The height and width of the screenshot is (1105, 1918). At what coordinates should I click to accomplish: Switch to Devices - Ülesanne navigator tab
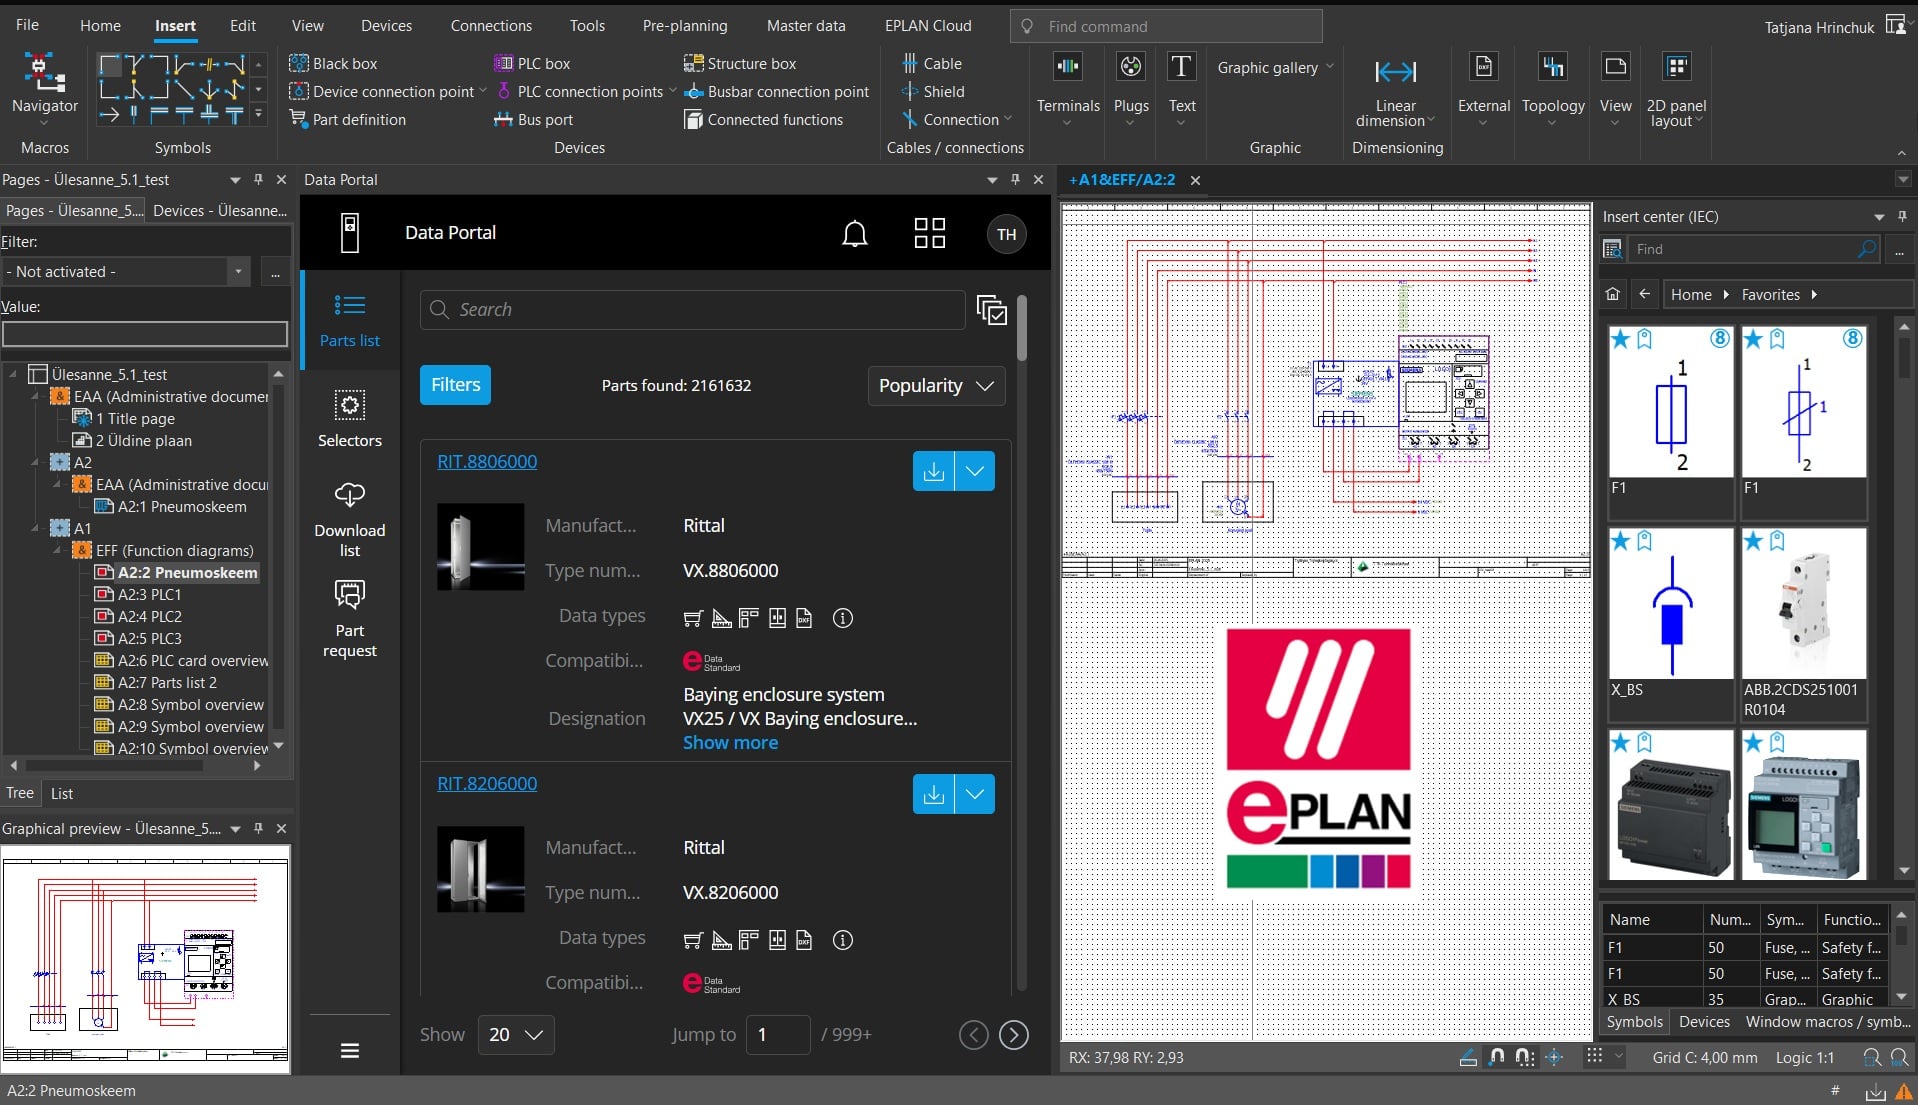(220, 210)
